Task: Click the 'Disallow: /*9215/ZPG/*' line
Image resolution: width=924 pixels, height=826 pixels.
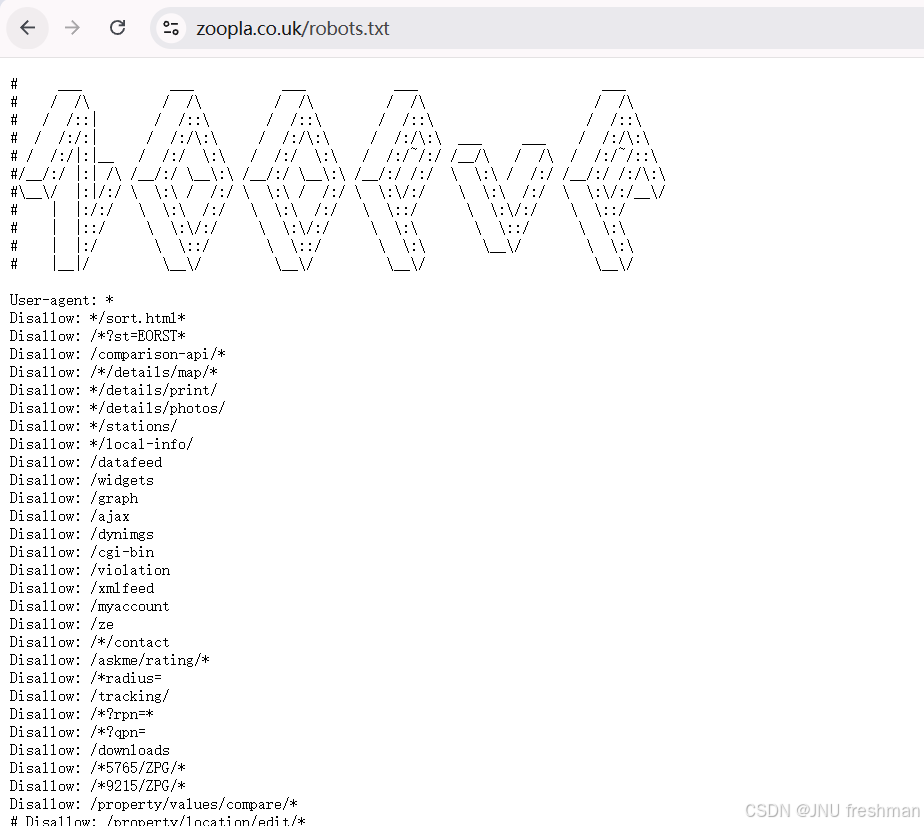Action: pyautogui.click(x=98, y=787)
